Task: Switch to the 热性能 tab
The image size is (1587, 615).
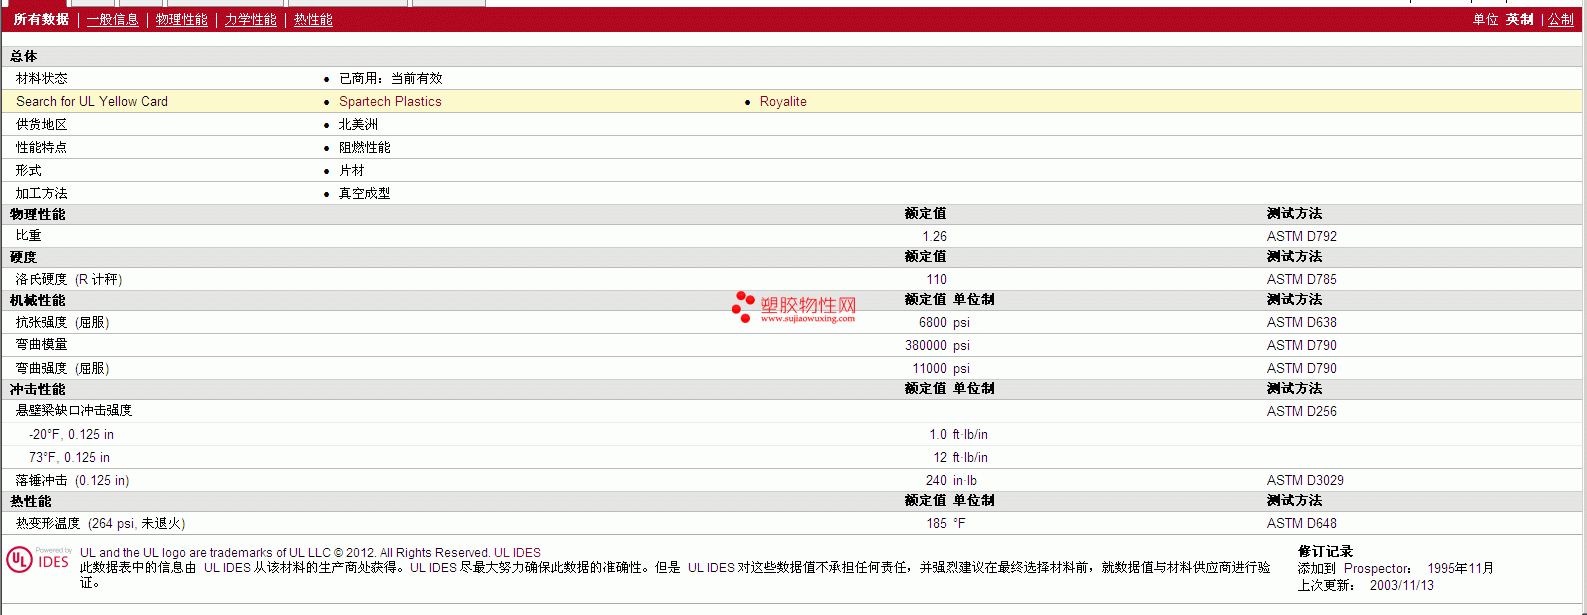Action: 313,20
